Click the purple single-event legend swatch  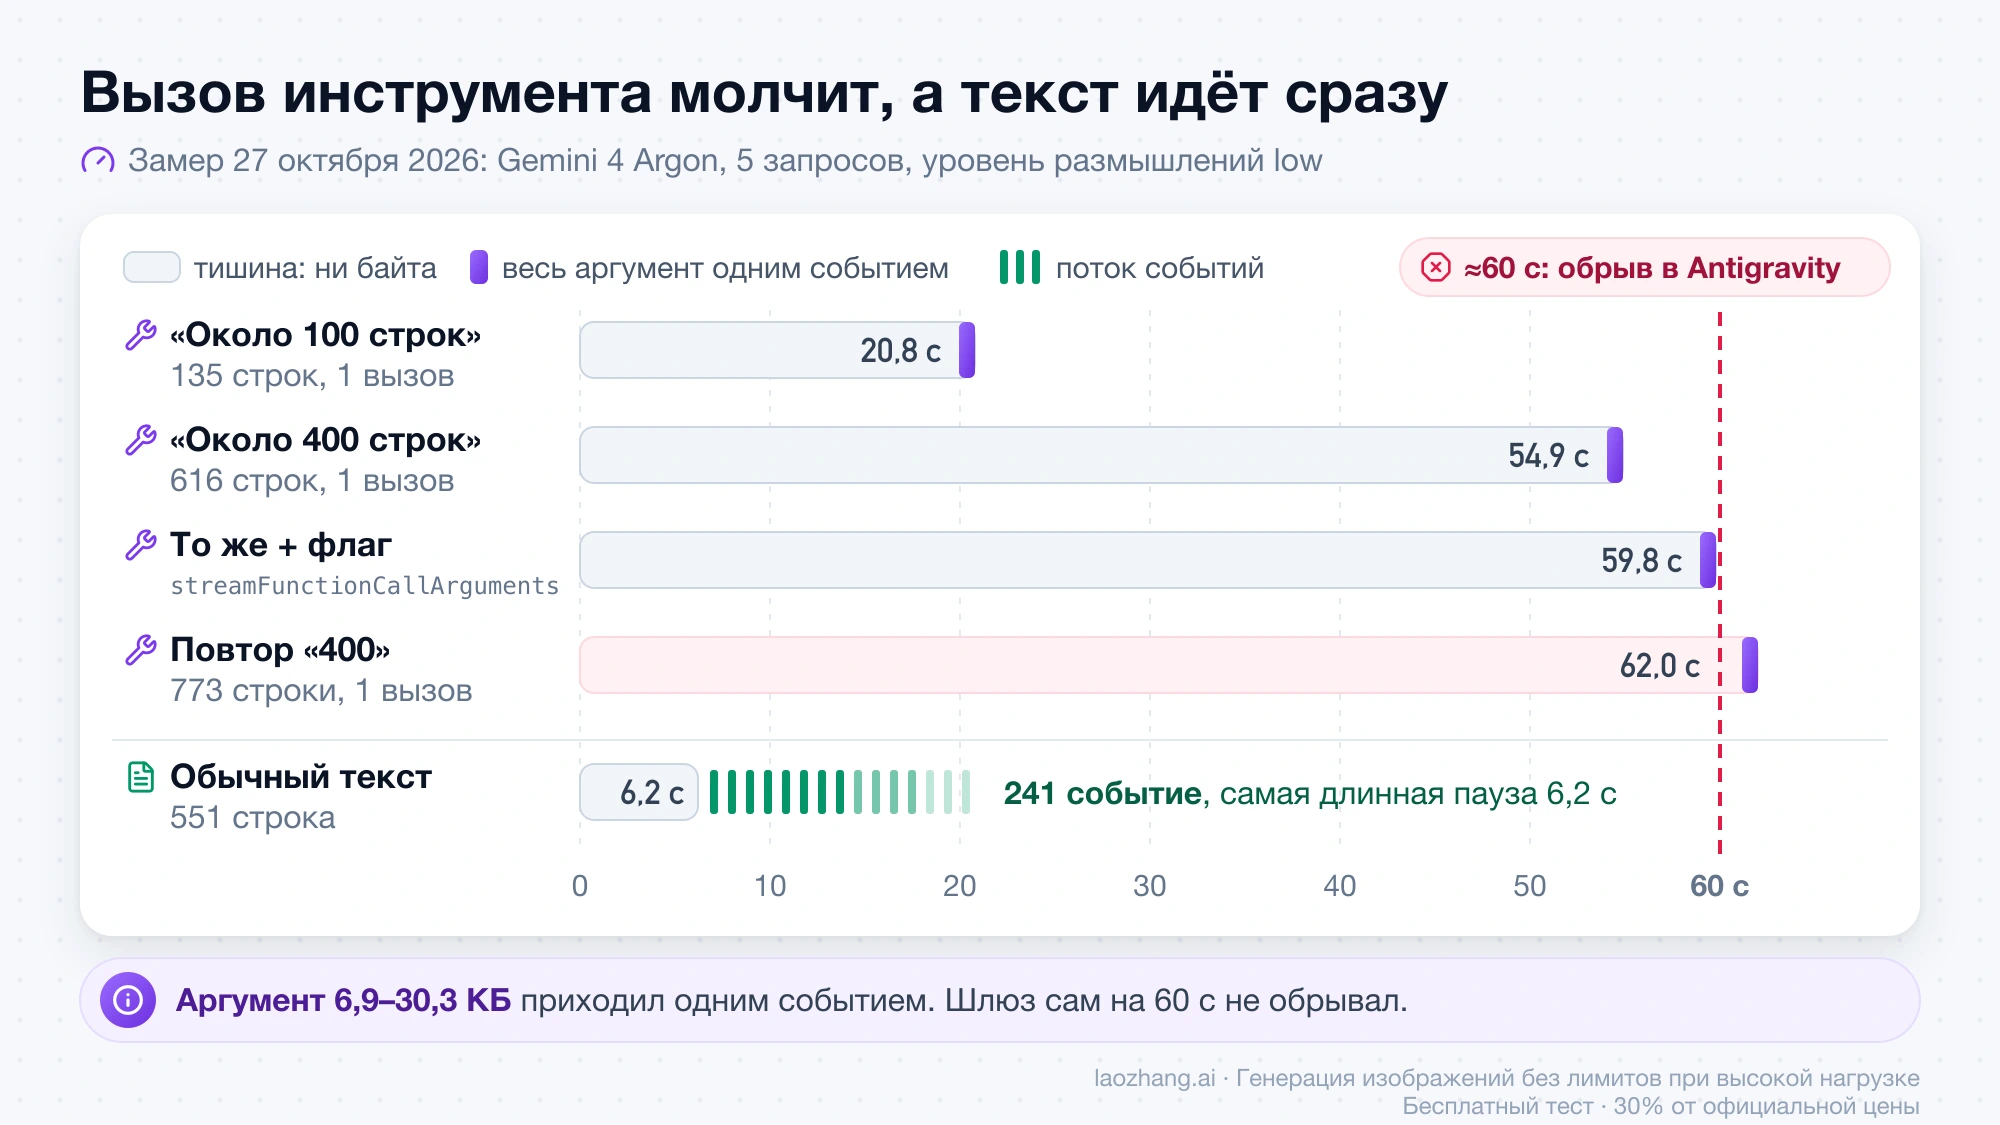[x=479, y=268]
